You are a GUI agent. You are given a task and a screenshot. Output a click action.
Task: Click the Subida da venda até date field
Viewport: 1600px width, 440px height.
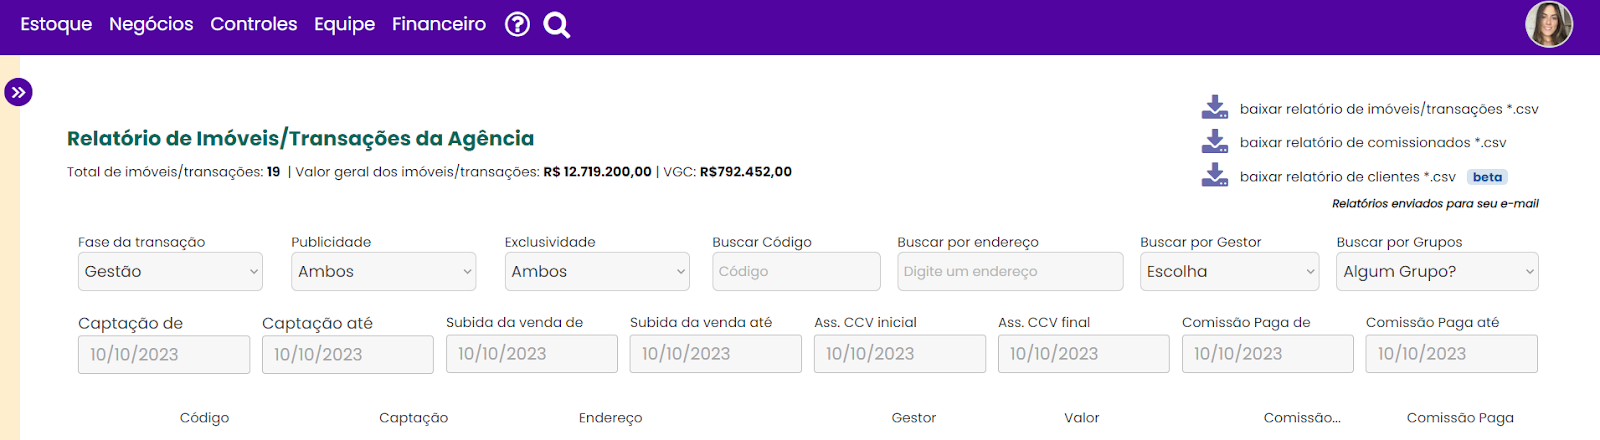coord(716,353)
